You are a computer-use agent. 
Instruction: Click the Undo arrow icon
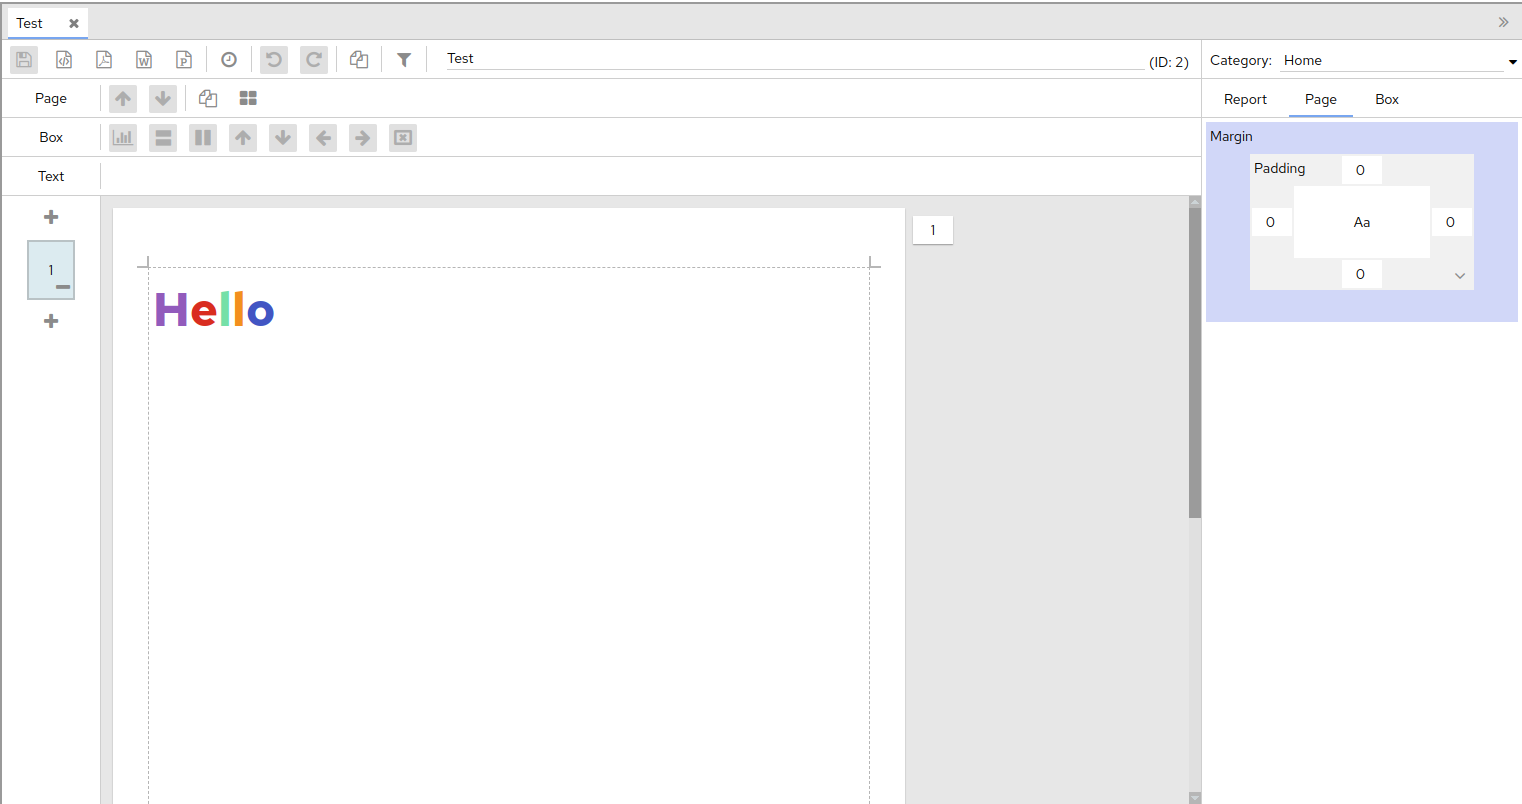(x=274, y=60)
